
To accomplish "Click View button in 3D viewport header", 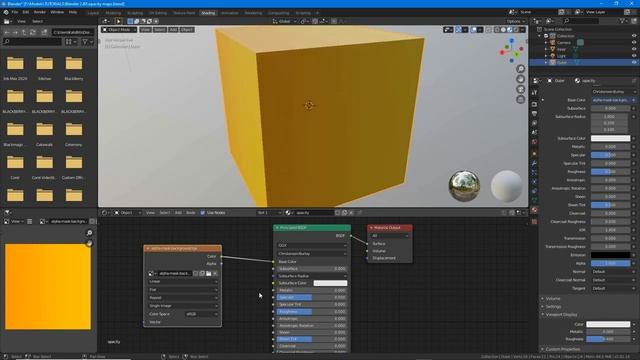I will pos(145,30).
